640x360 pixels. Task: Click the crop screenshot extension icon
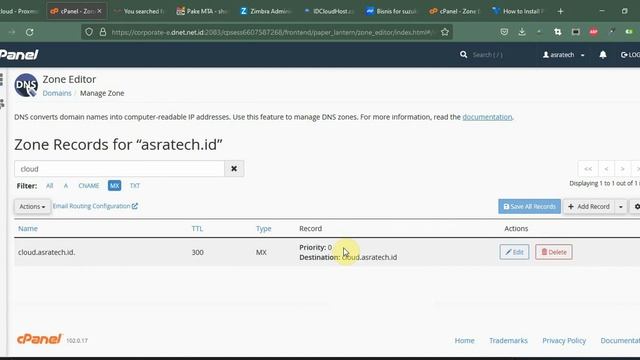(558, 32)
